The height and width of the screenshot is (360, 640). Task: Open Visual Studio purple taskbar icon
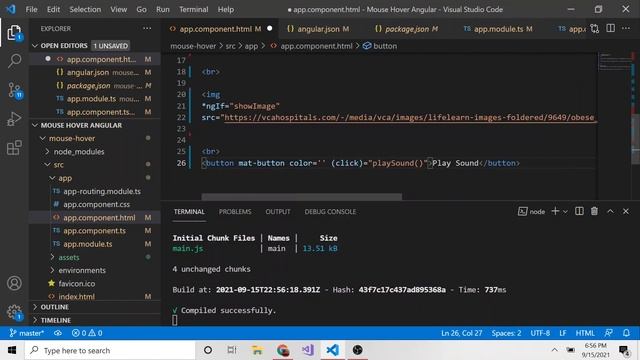[x=308, y=350]
